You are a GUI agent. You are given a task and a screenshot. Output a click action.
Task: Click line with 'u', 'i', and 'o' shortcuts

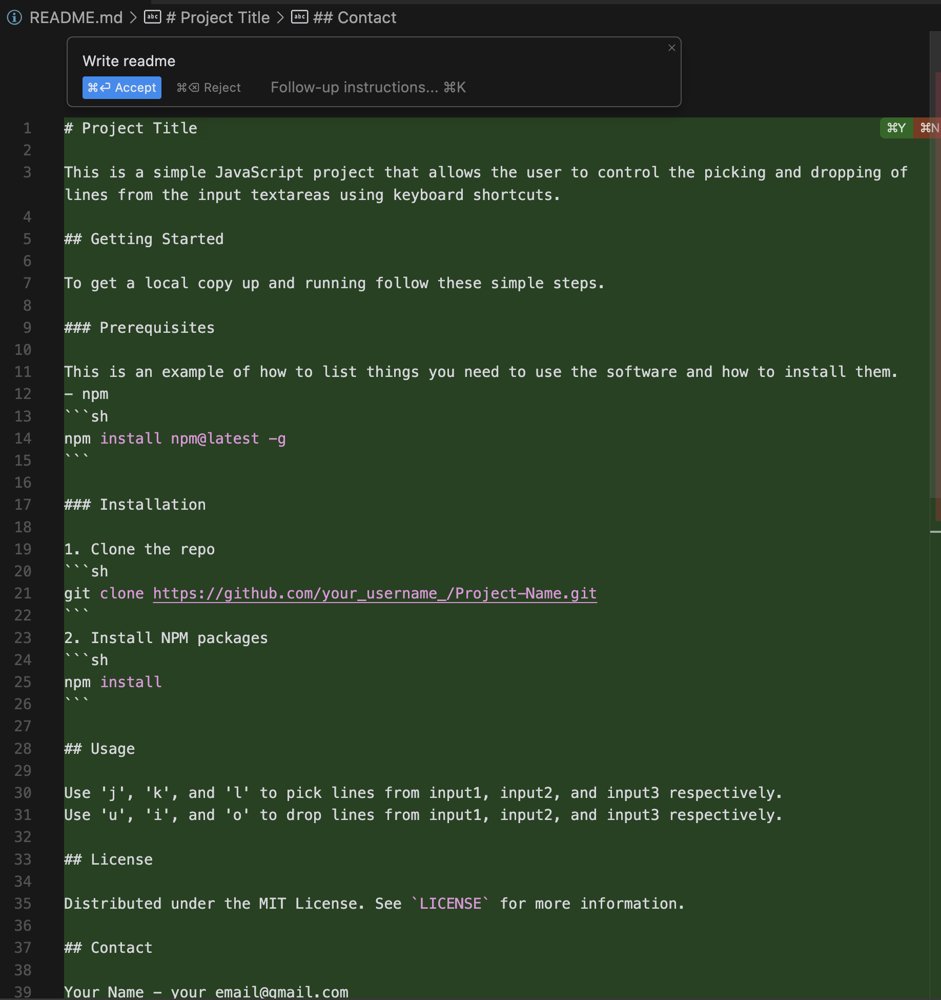(423, 815)
